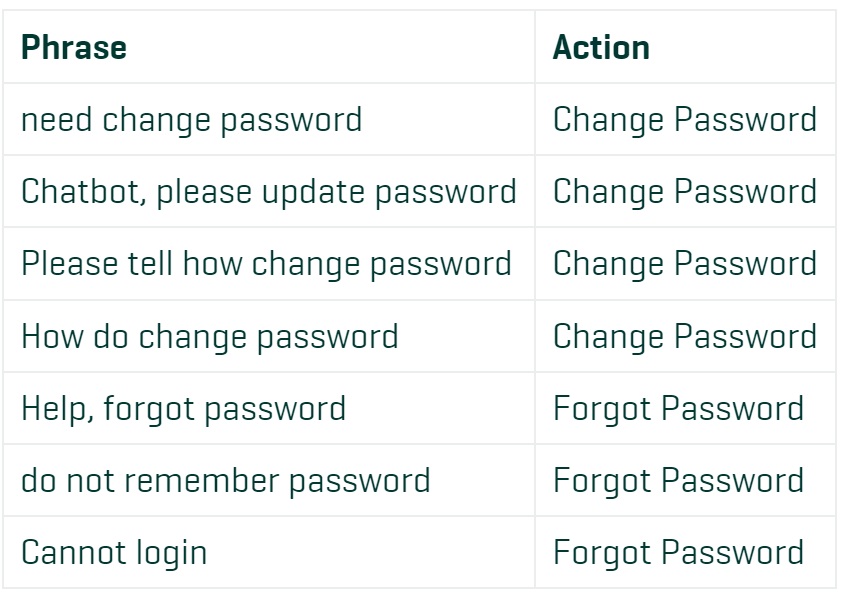Viewport: 844px width, 590px height.
Task: Click Forgot Password action beside 'do not remember'
Action: coord(678,481)
